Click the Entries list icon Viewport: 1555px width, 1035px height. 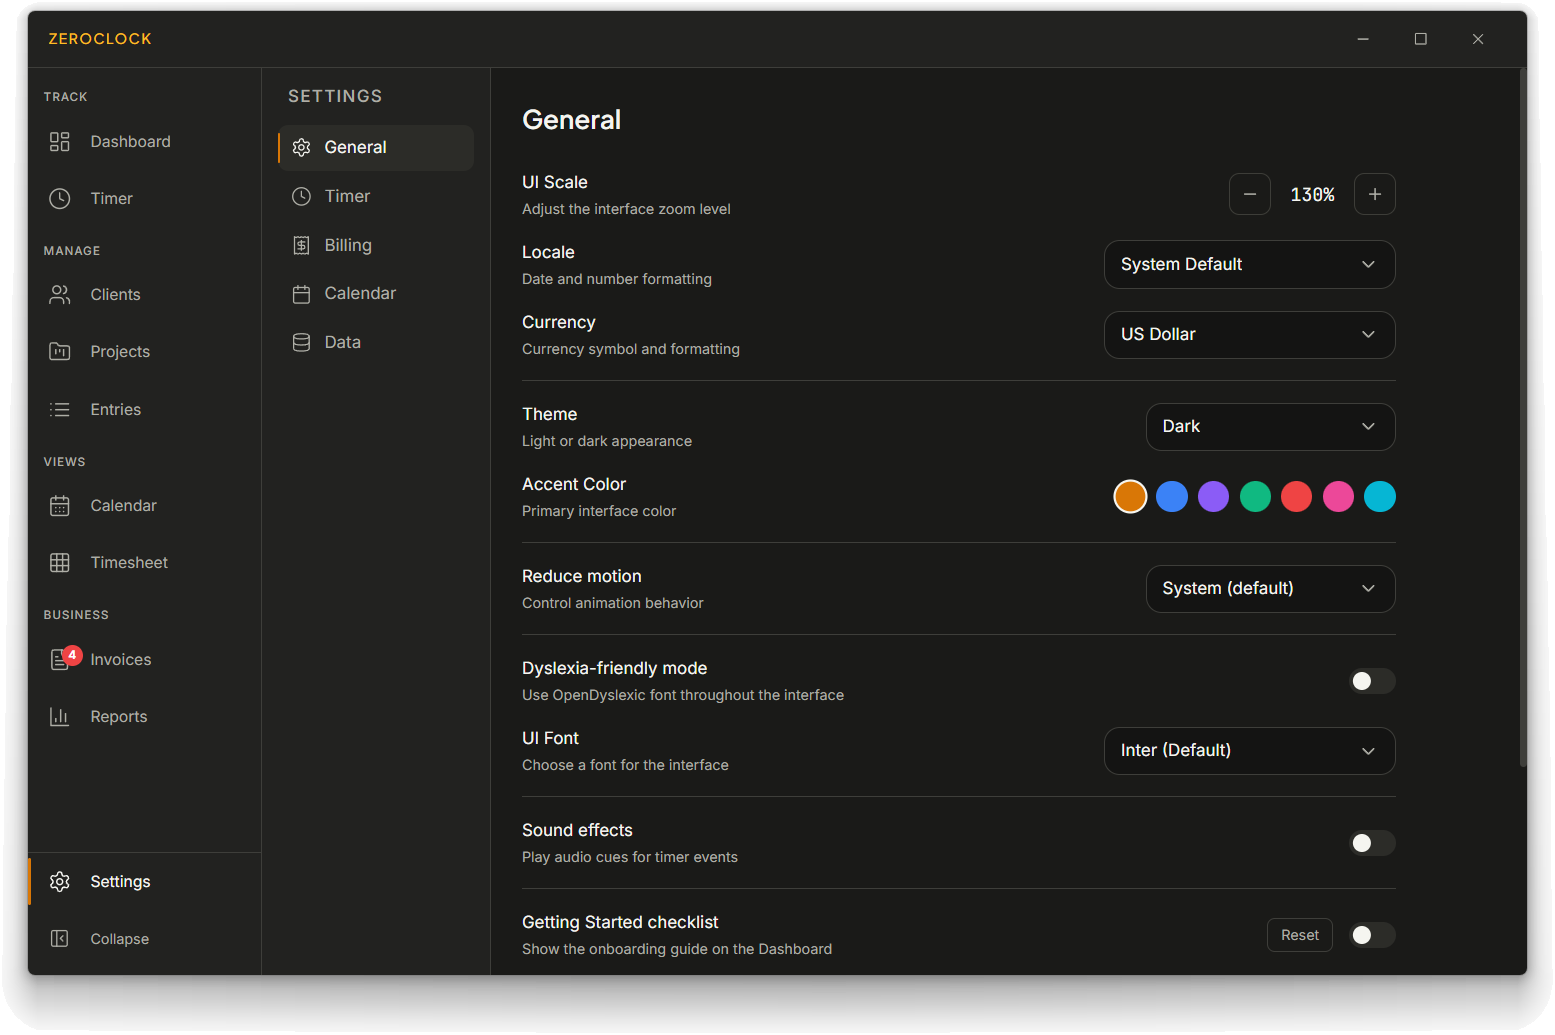(60, 410)
